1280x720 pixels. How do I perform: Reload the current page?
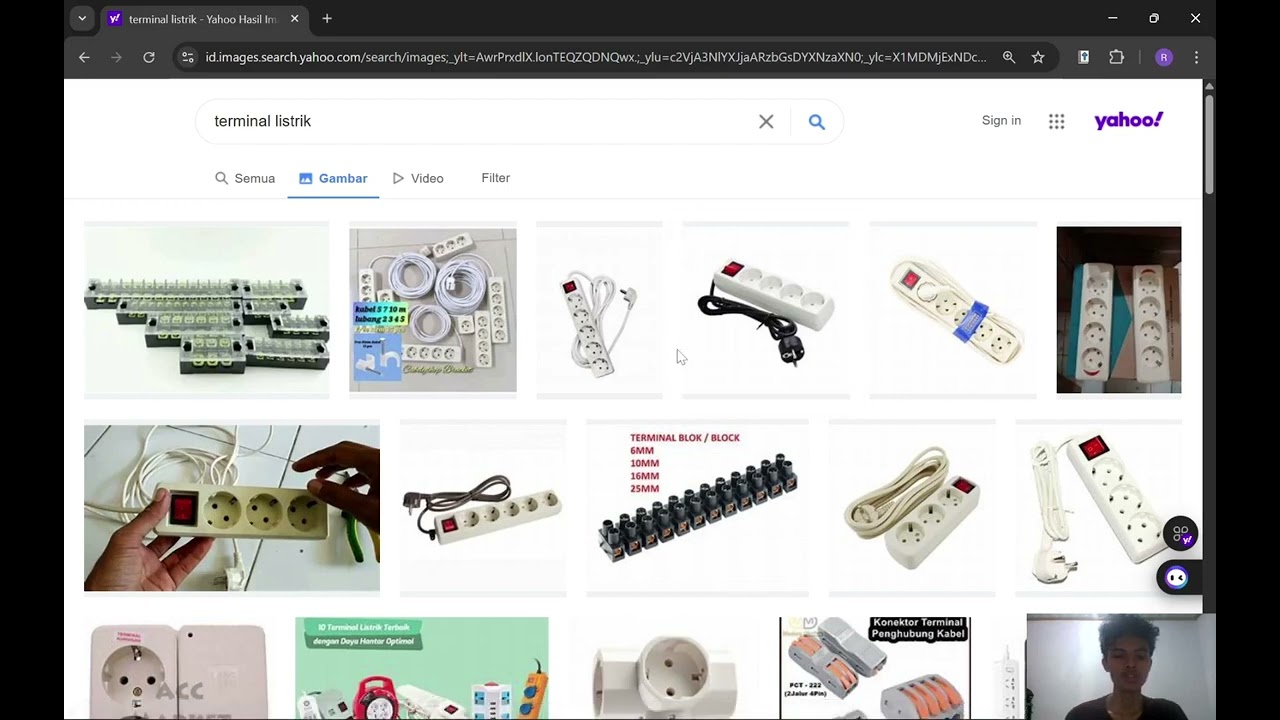tap(149, 57)
